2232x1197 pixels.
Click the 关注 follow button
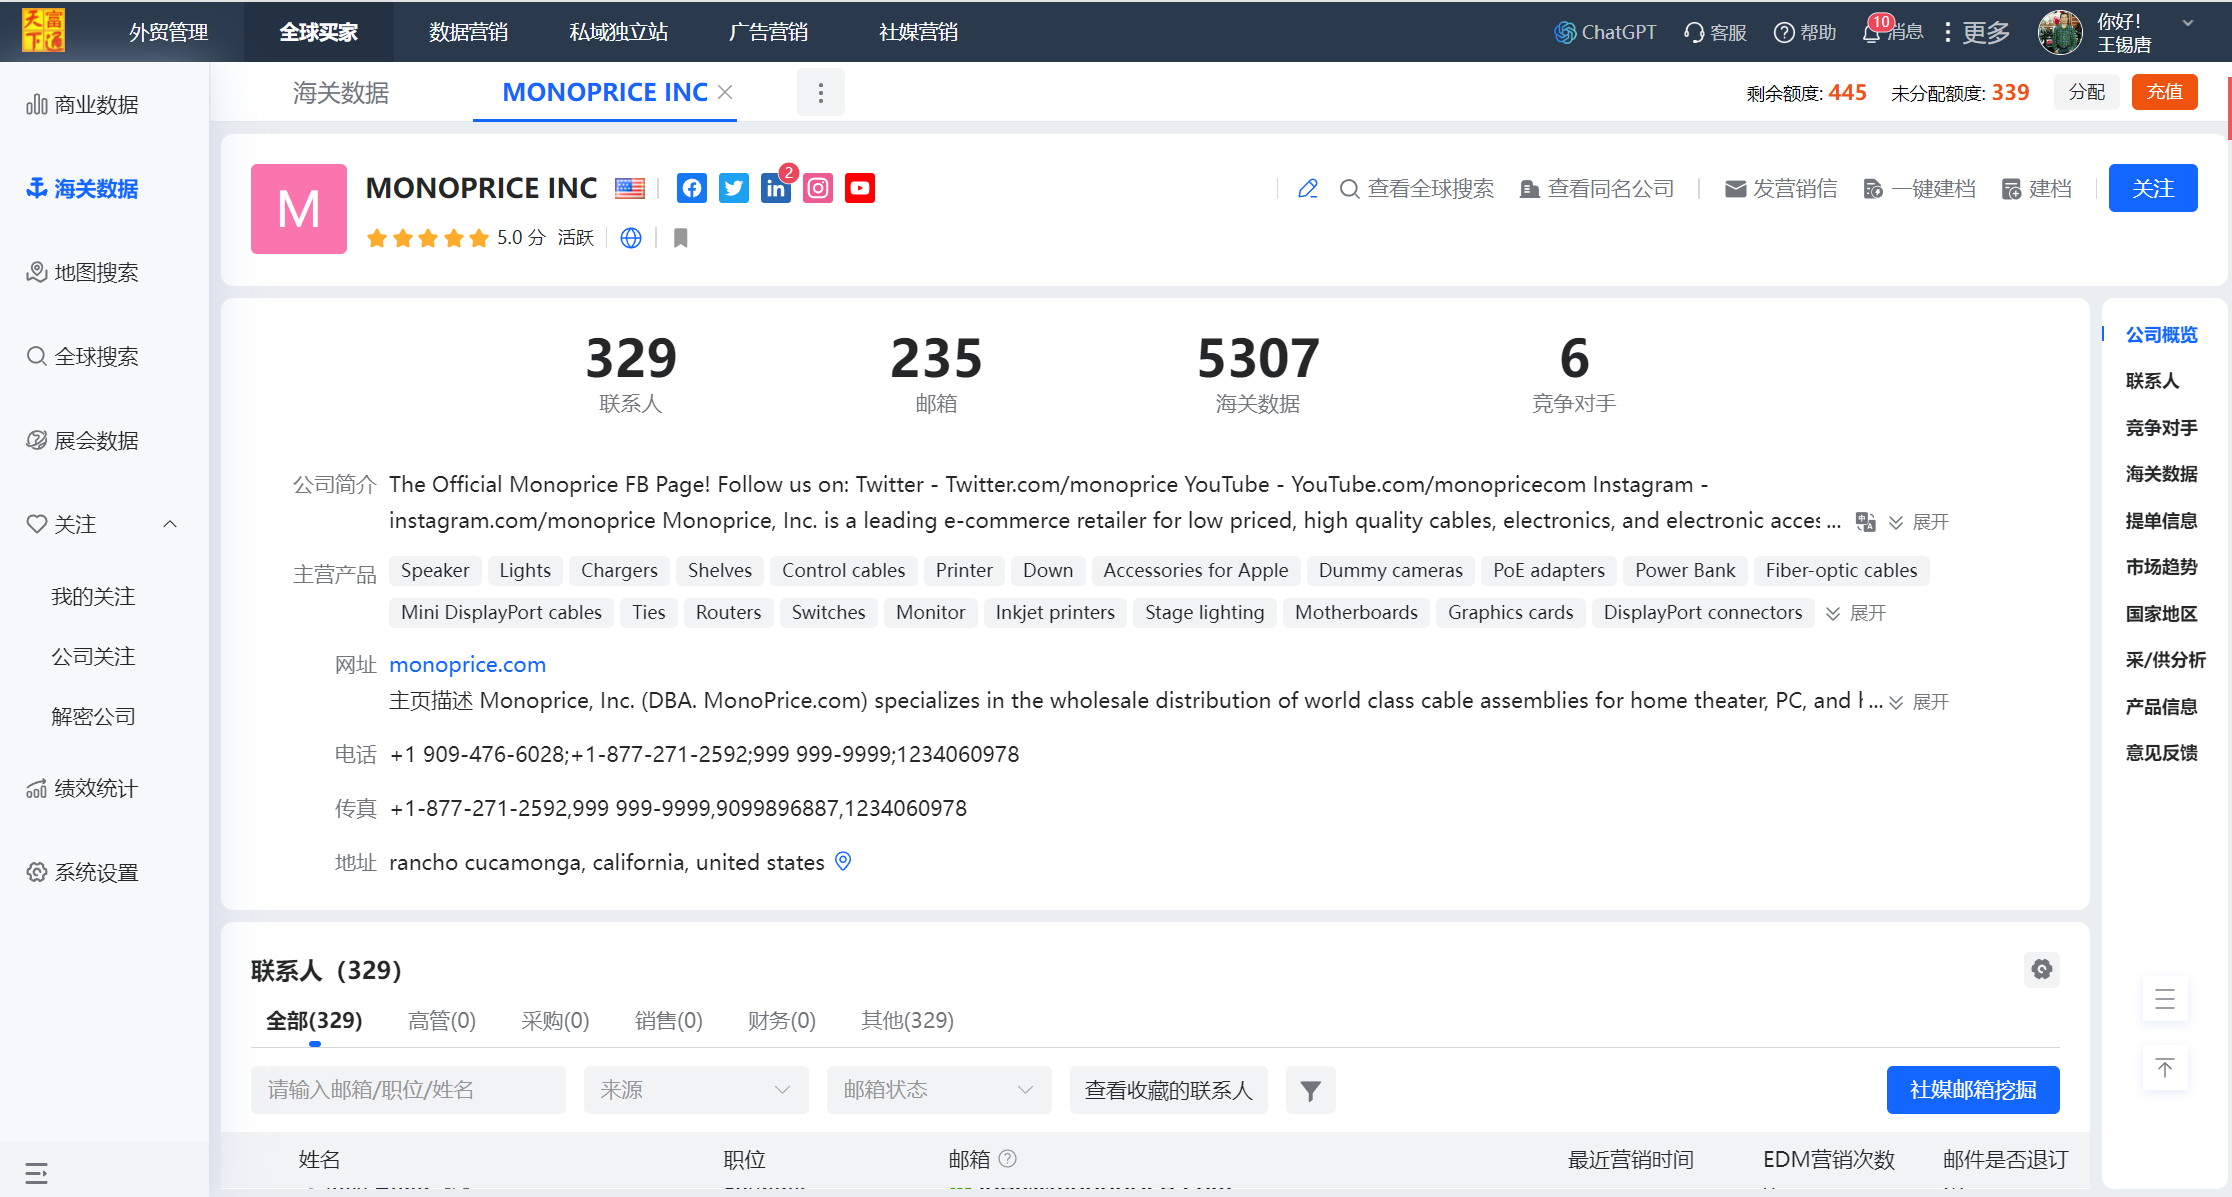tap(2153, 188)
